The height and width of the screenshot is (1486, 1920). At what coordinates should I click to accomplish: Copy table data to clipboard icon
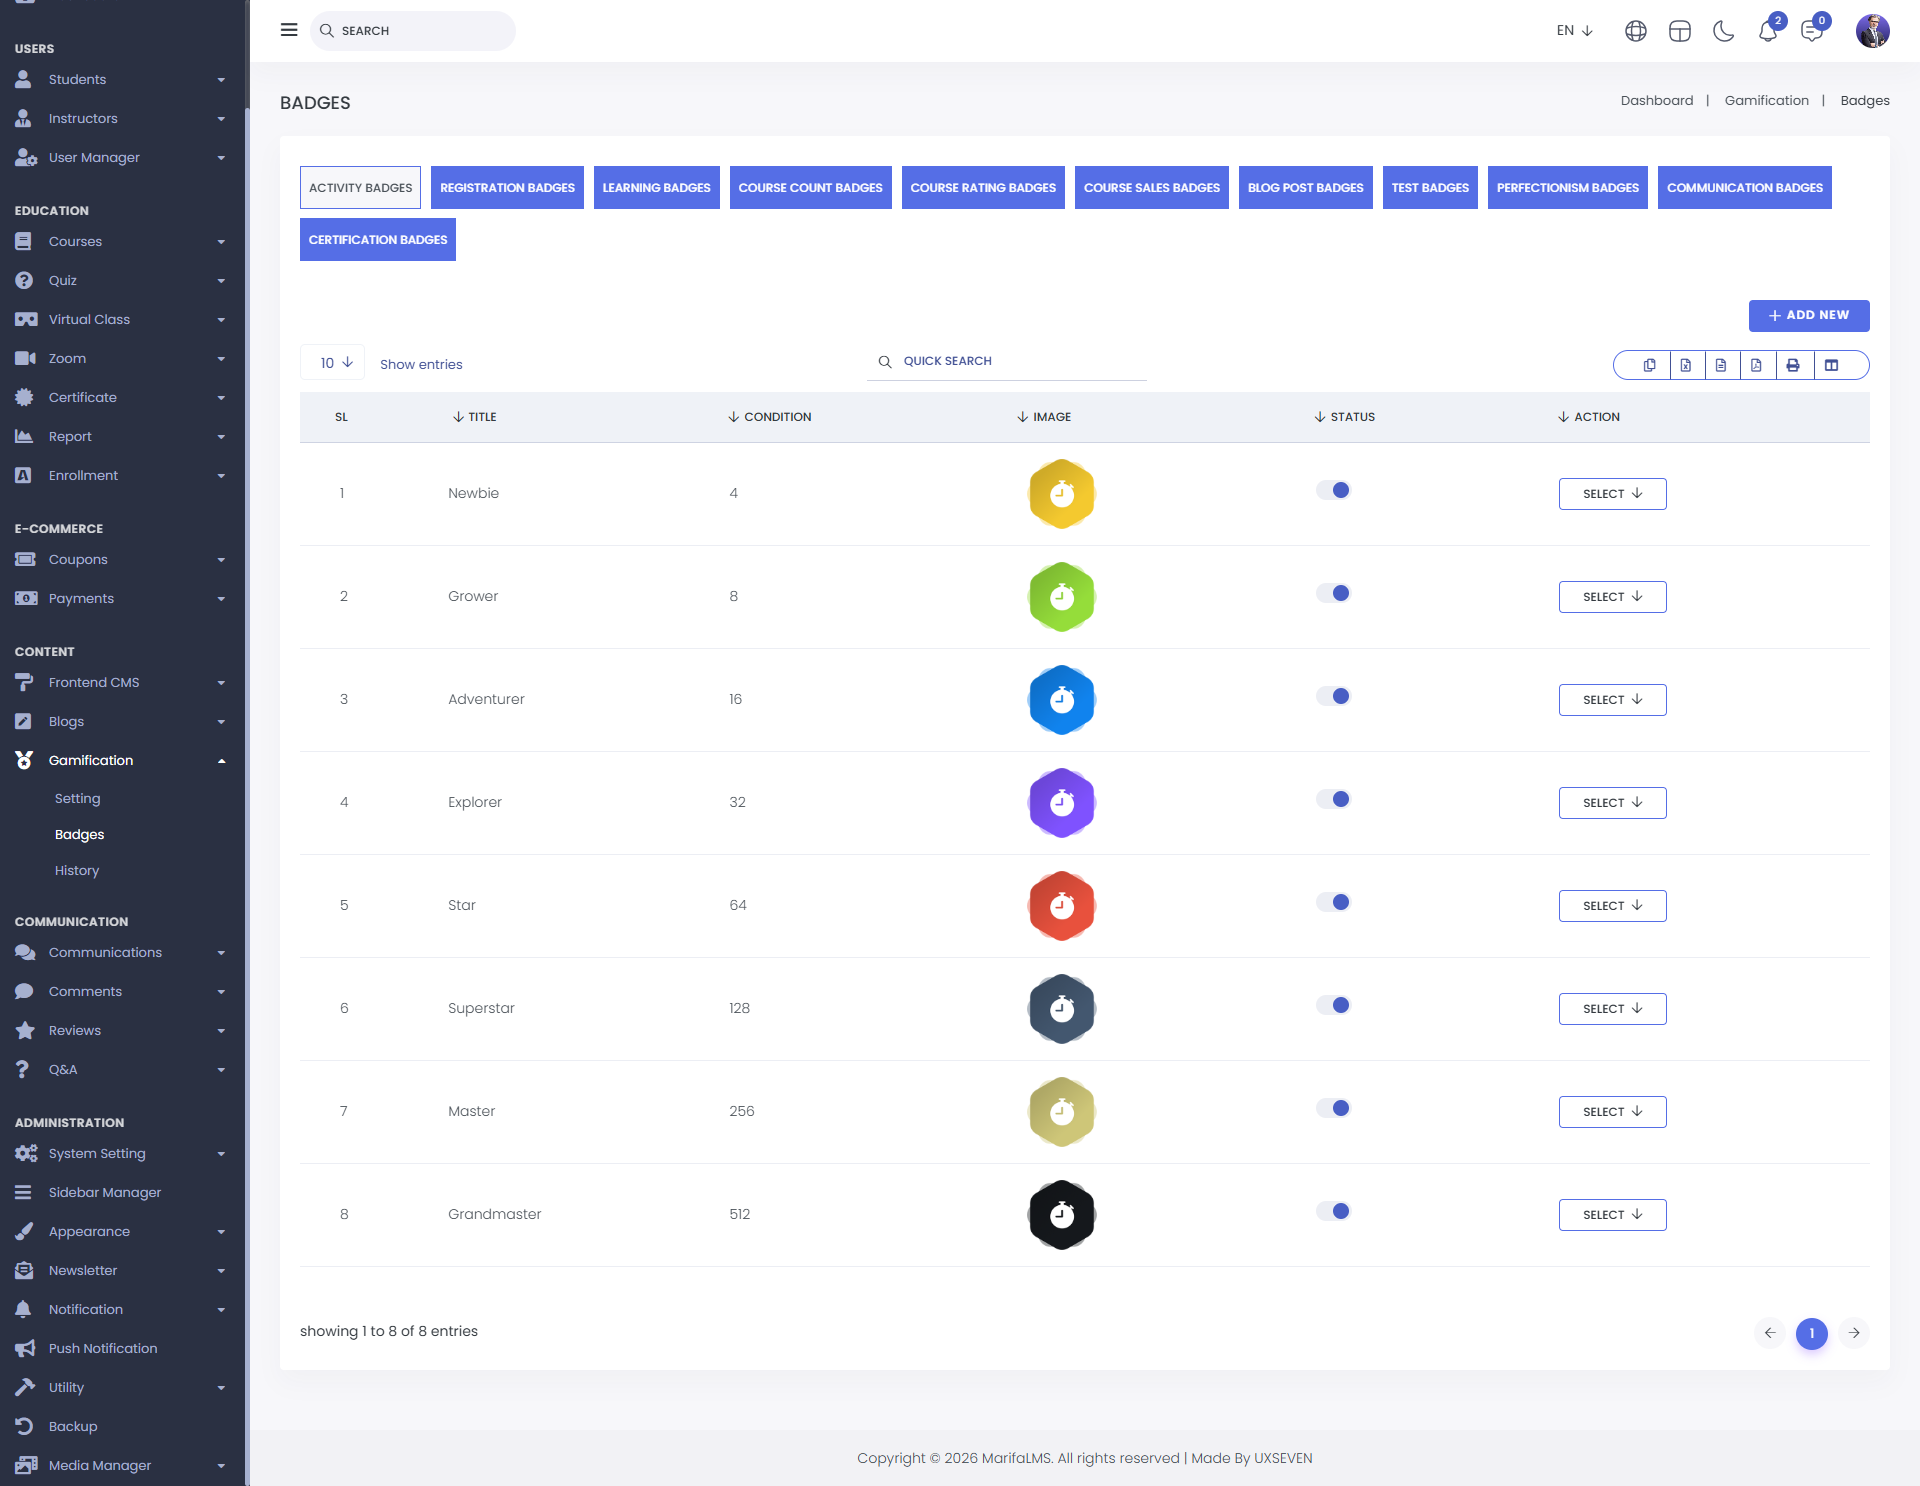click(1650, 365)
